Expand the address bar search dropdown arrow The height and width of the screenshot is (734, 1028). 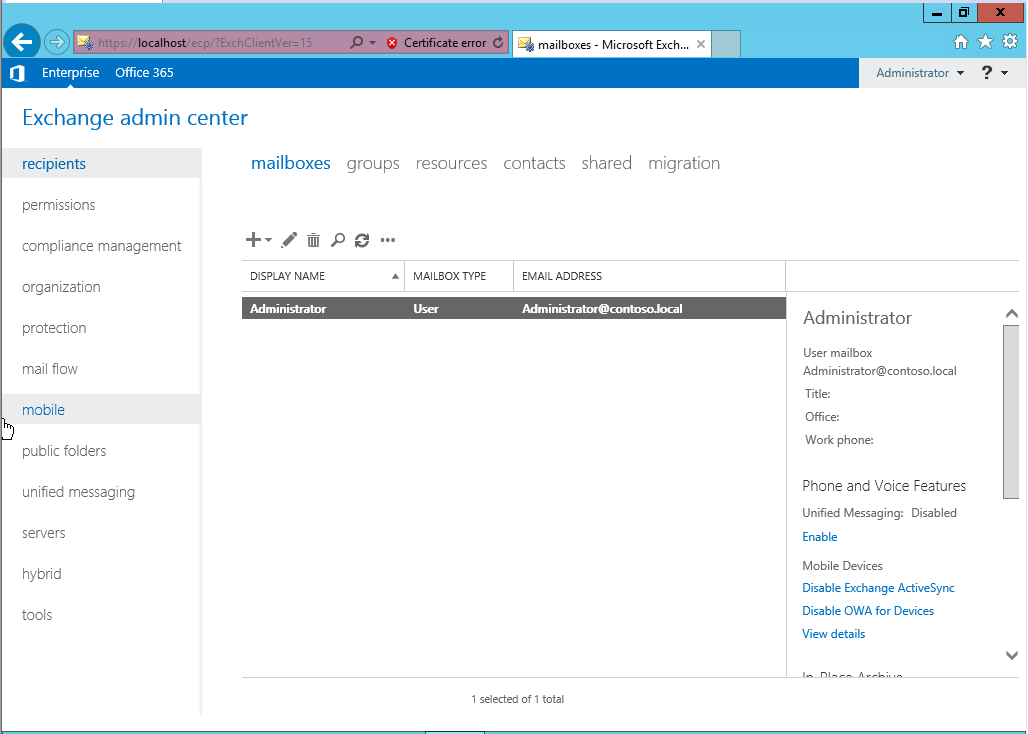click(372, 43)
